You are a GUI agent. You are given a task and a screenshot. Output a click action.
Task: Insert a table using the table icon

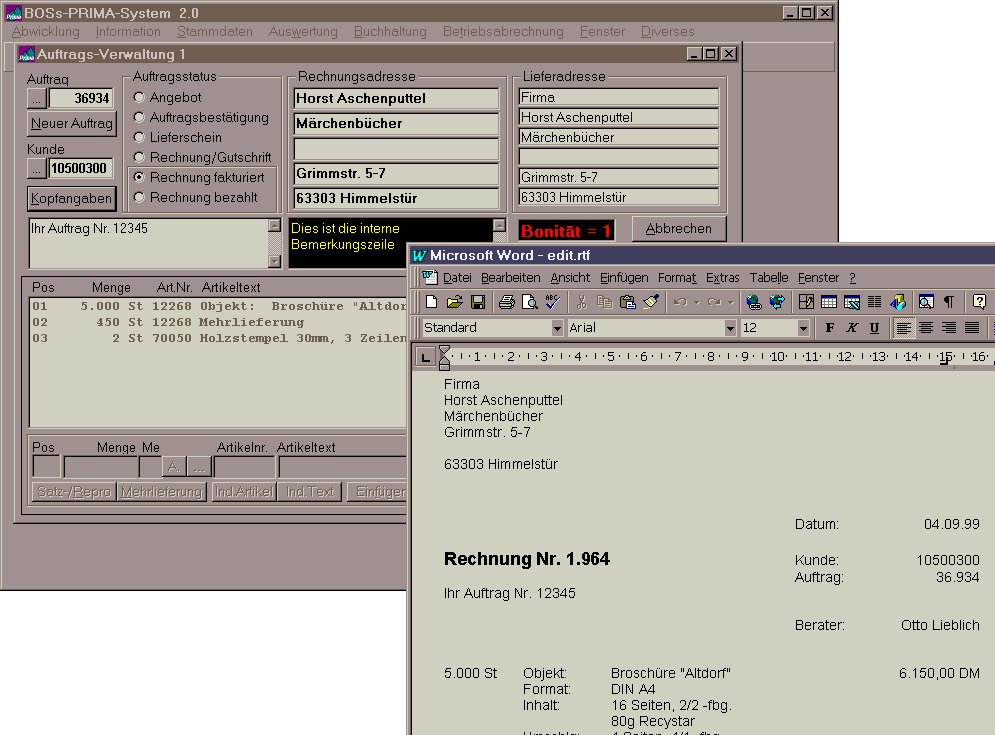(828, 302)
